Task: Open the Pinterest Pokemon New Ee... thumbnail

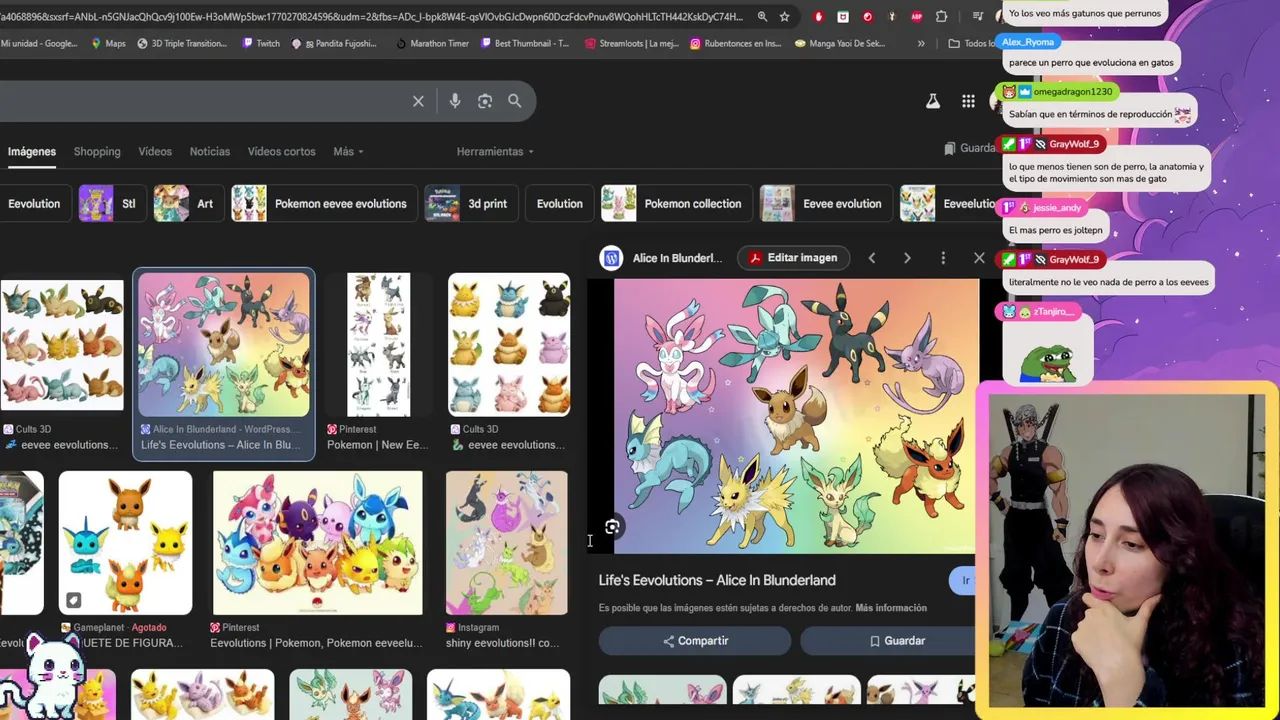Action: 378,345
